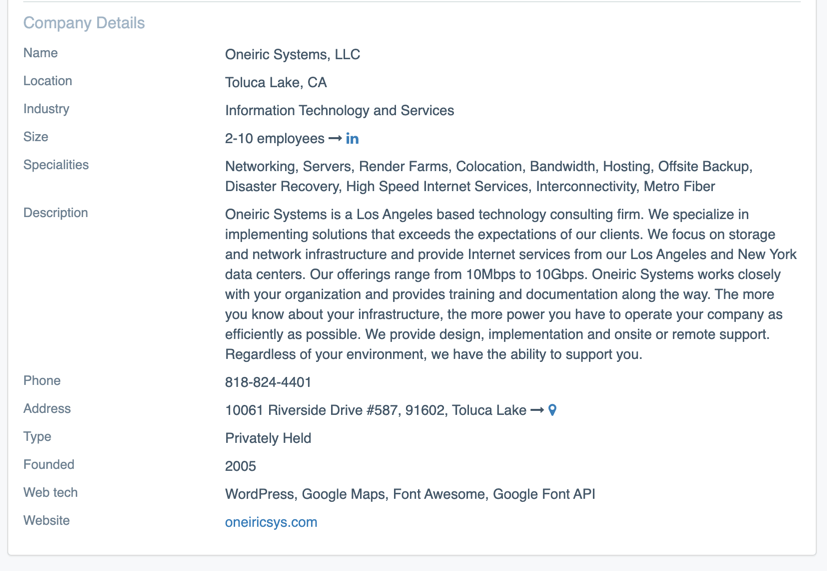Click the founded year 2005

click(240, 466)
